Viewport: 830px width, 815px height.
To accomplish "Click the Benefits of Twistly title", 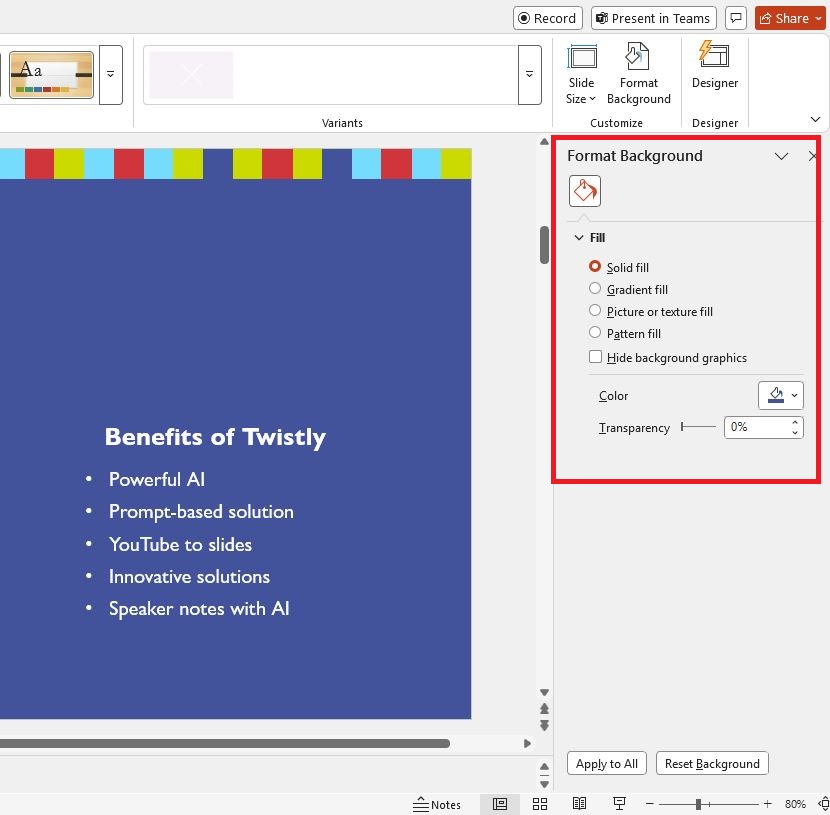I will (215, 438).
